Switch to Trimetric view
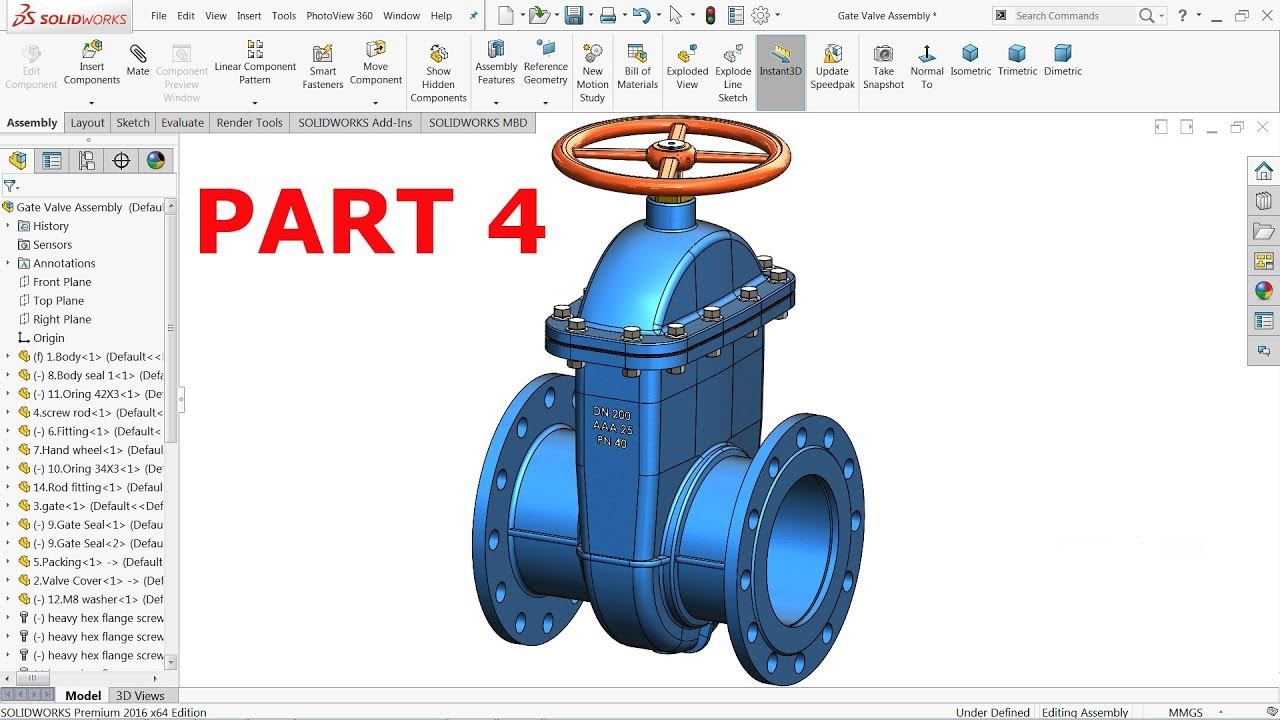 coord(1017,60)
